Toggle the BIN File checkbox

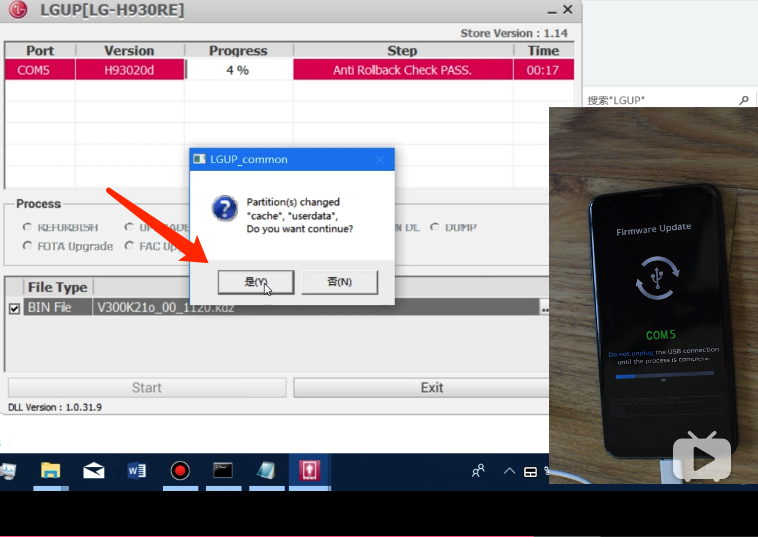tap(15, 308)
